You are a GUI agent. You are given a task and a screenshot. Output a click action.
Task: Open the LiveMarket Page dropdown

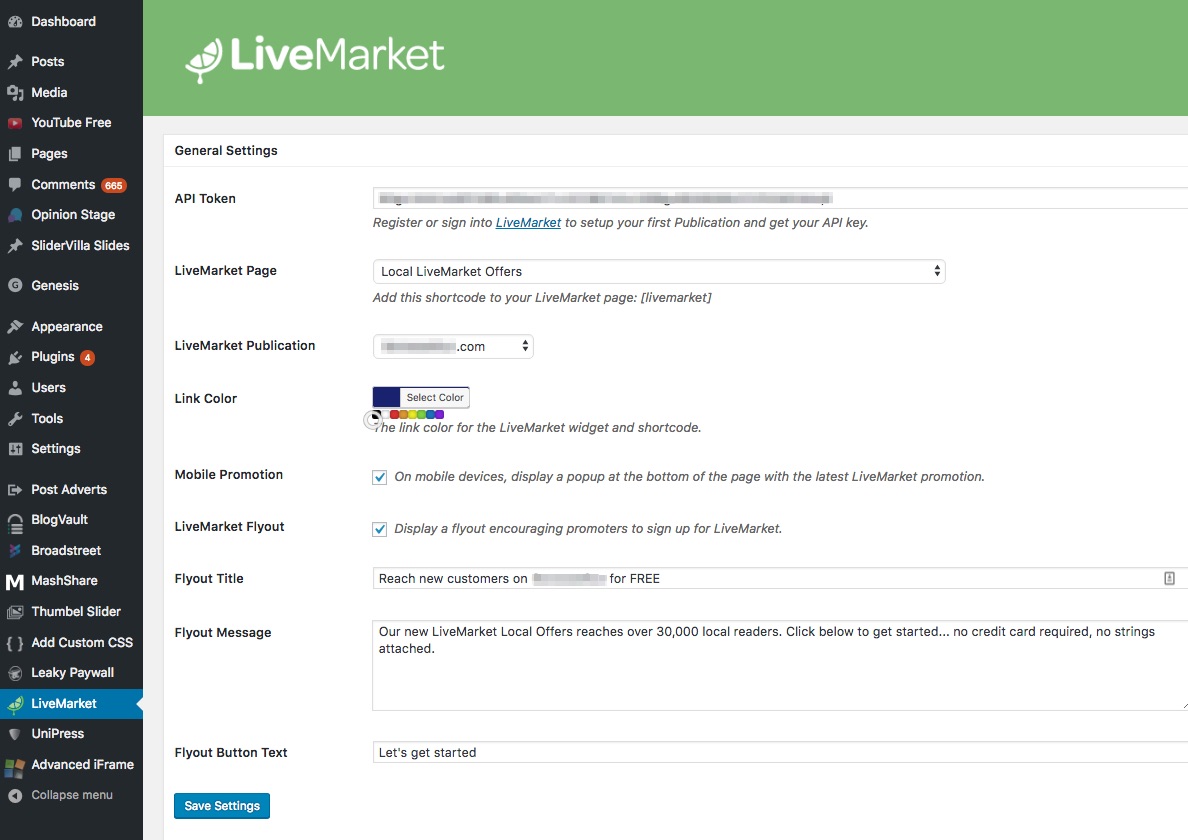point(658,271)
